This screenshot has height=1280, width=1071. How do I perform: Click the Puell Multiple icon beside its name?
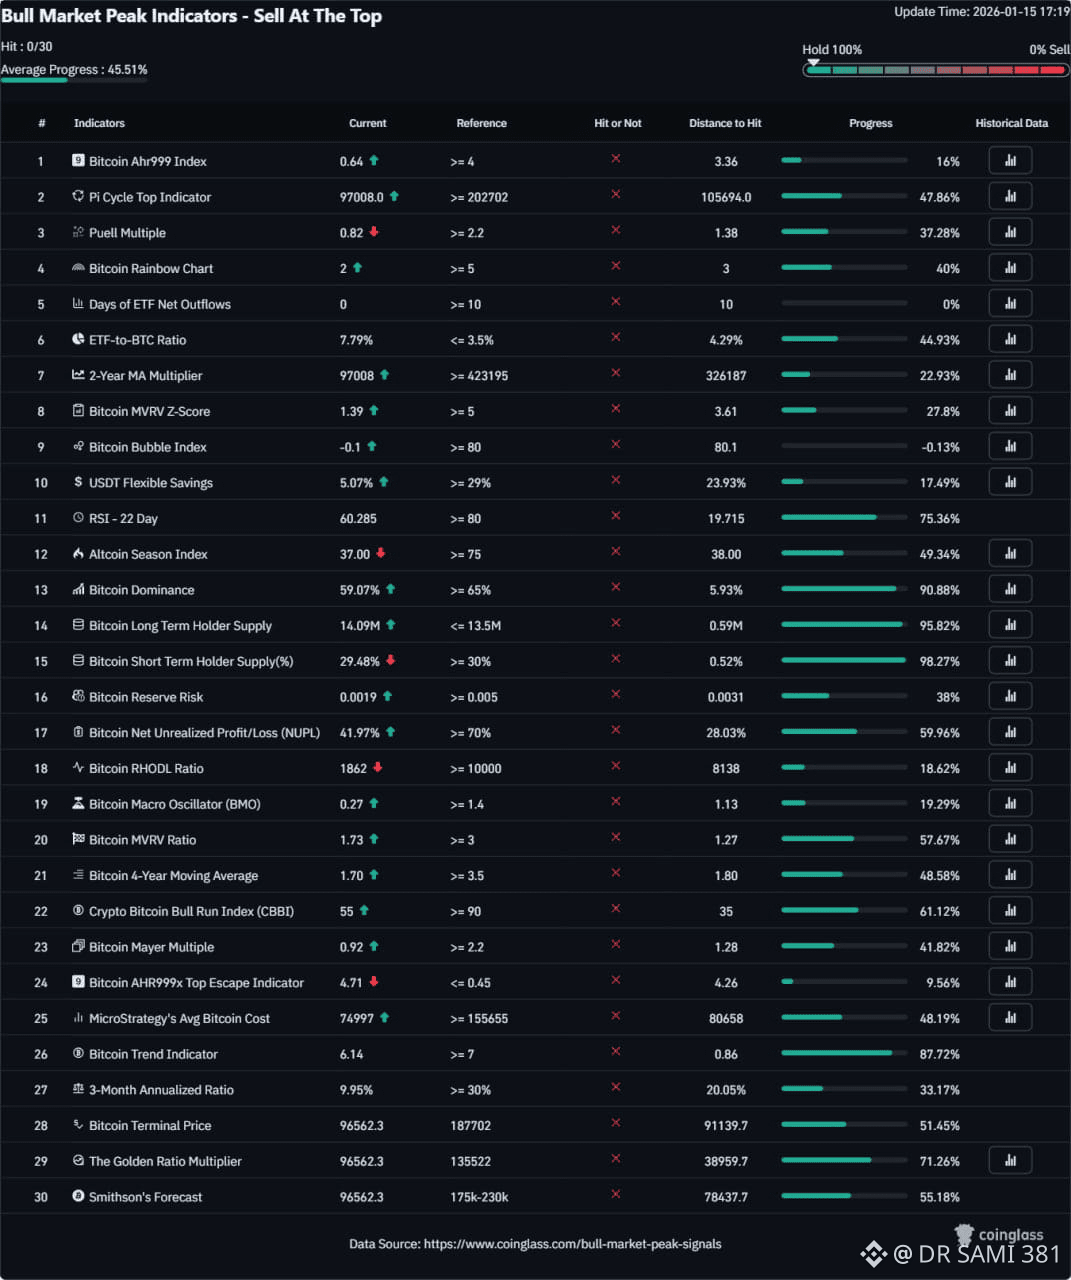(78, 232)
